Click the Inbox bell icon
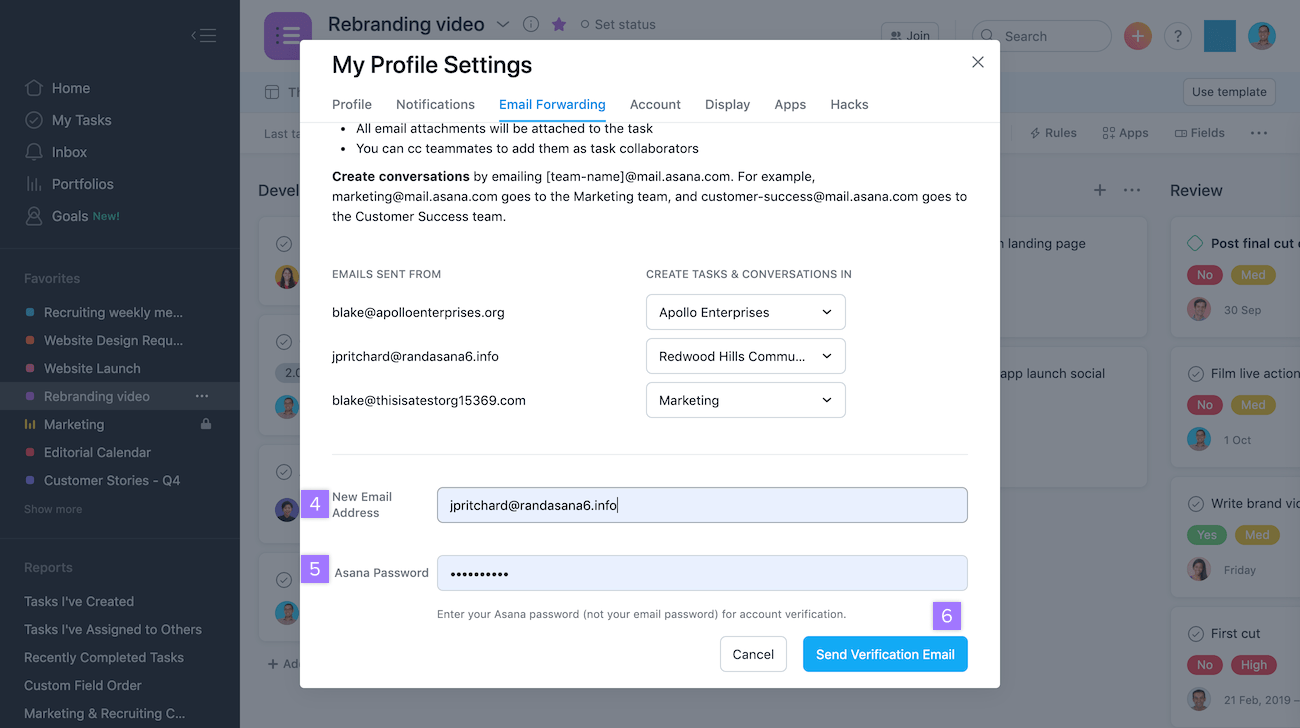1300x728 pixels. coord(34,152)
